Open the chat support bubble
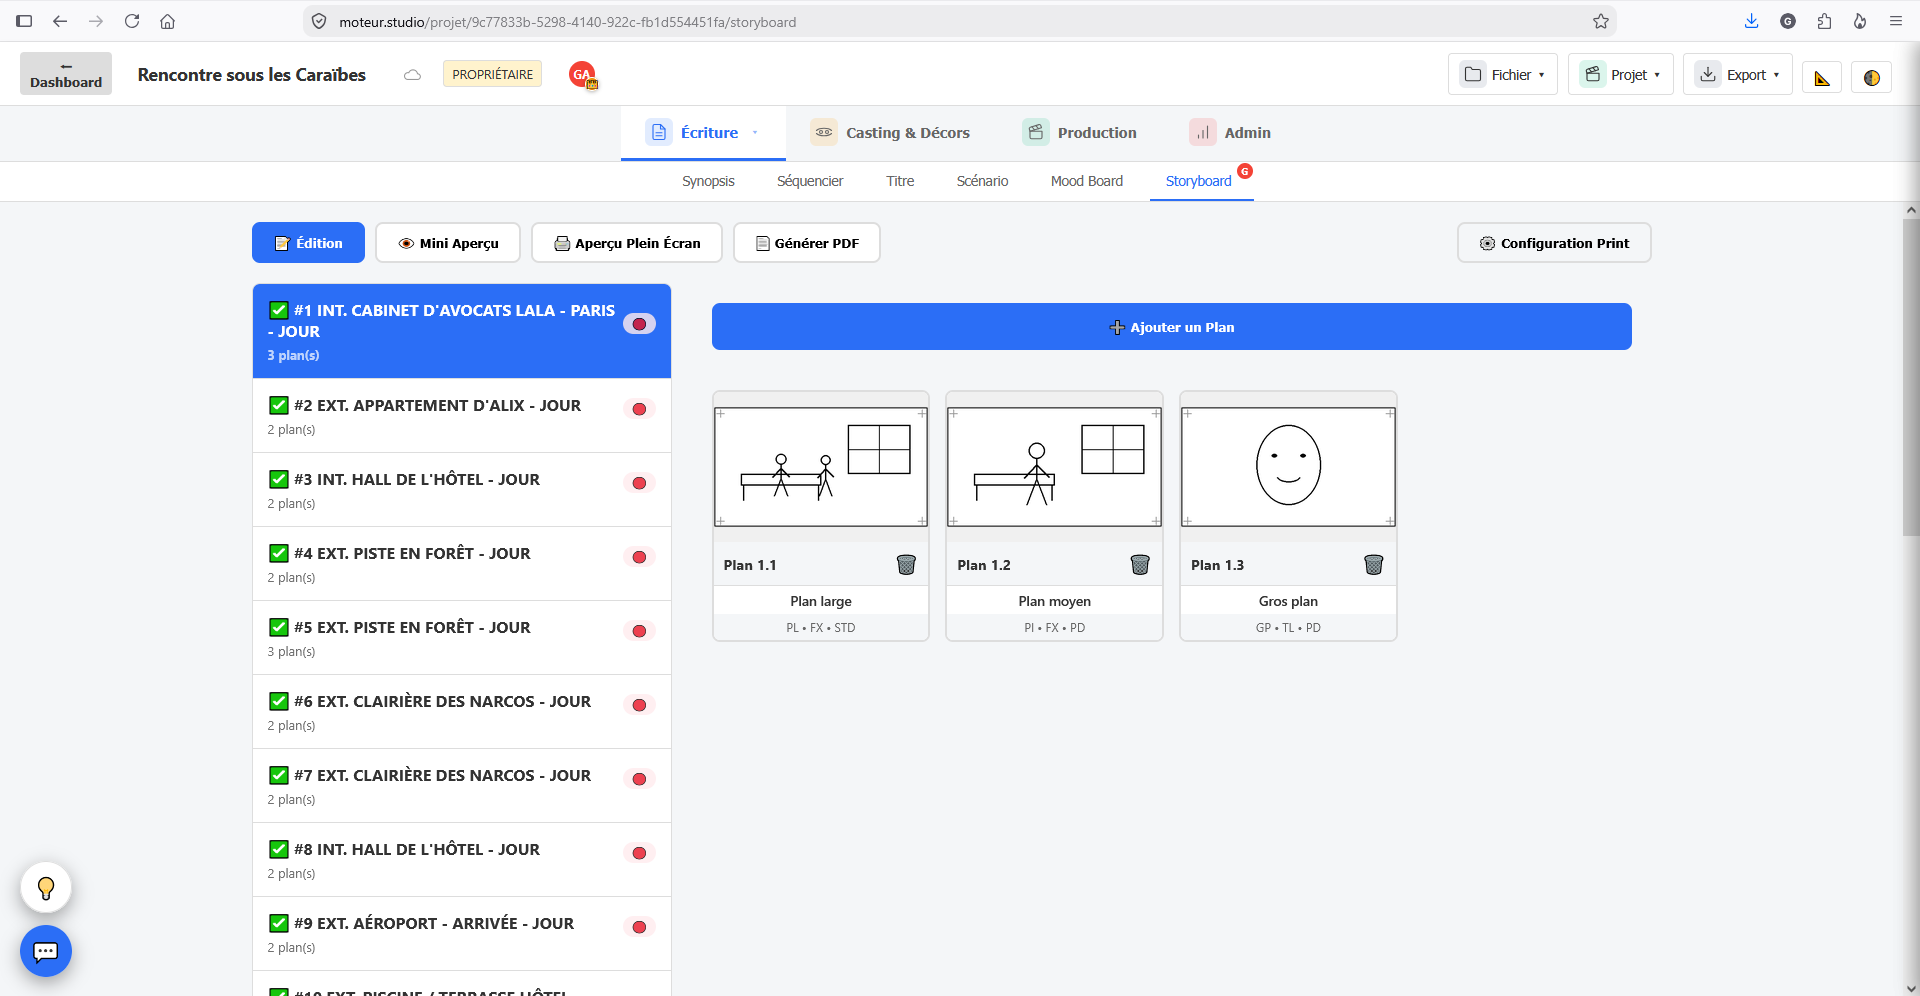This screenshot has width=1920, height=996. (46, 951)
